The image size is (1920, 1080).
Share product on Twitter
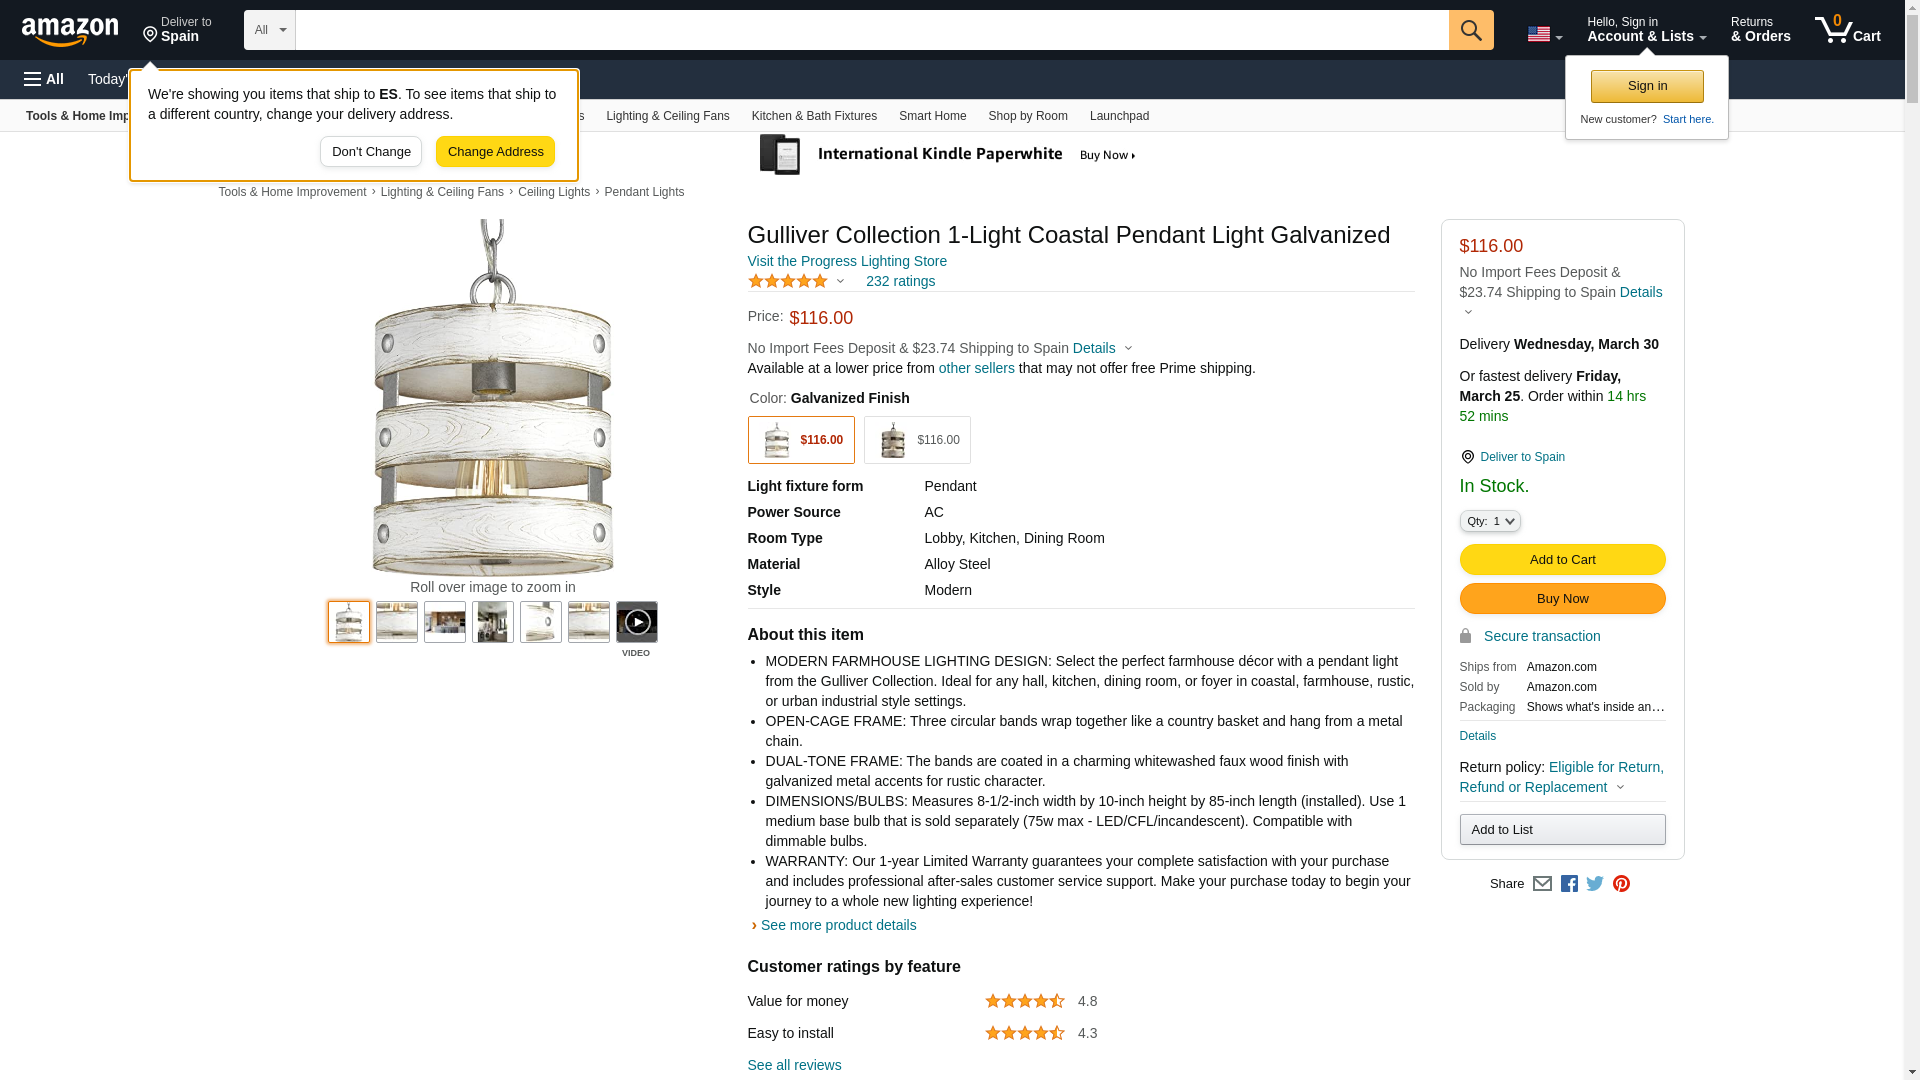(x=1595, y=884)
